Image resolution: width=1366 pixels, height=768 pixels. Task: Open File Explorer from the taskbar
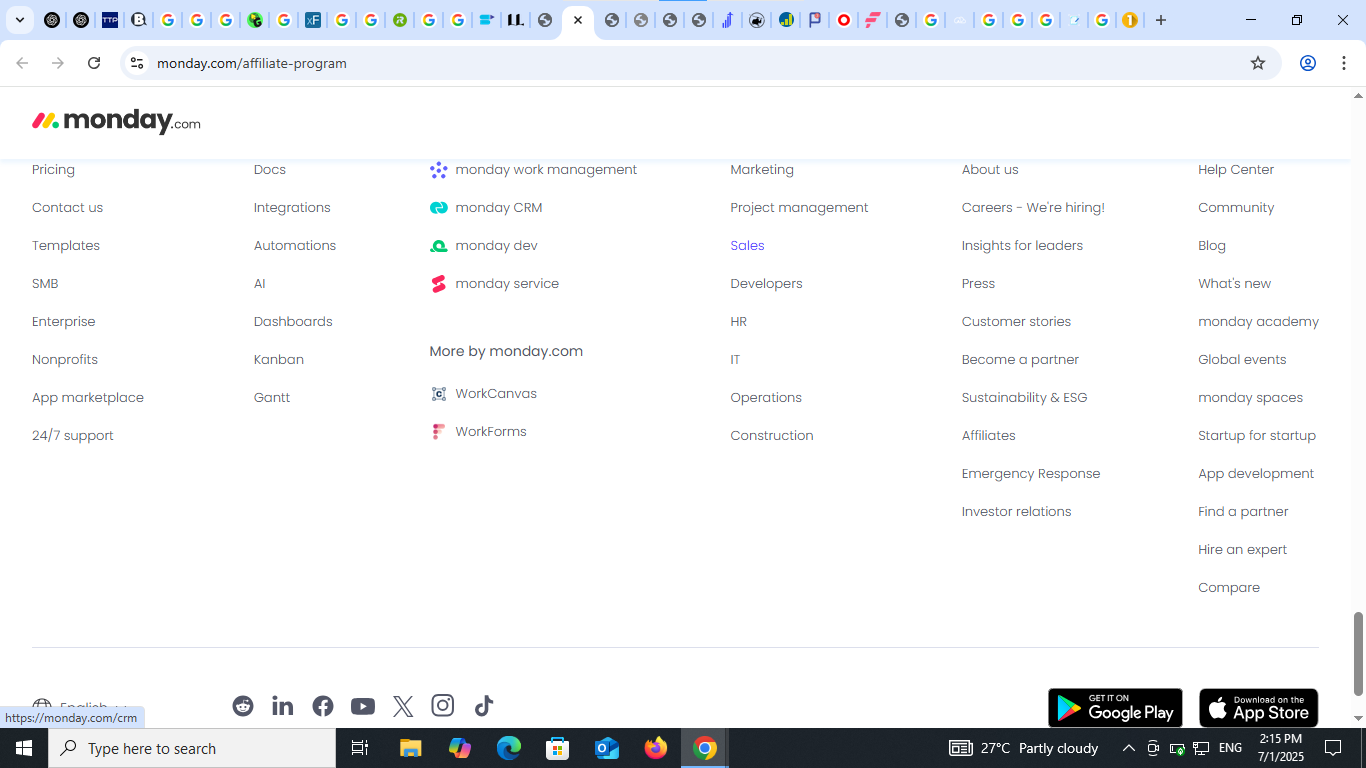[x=410, y=748]
